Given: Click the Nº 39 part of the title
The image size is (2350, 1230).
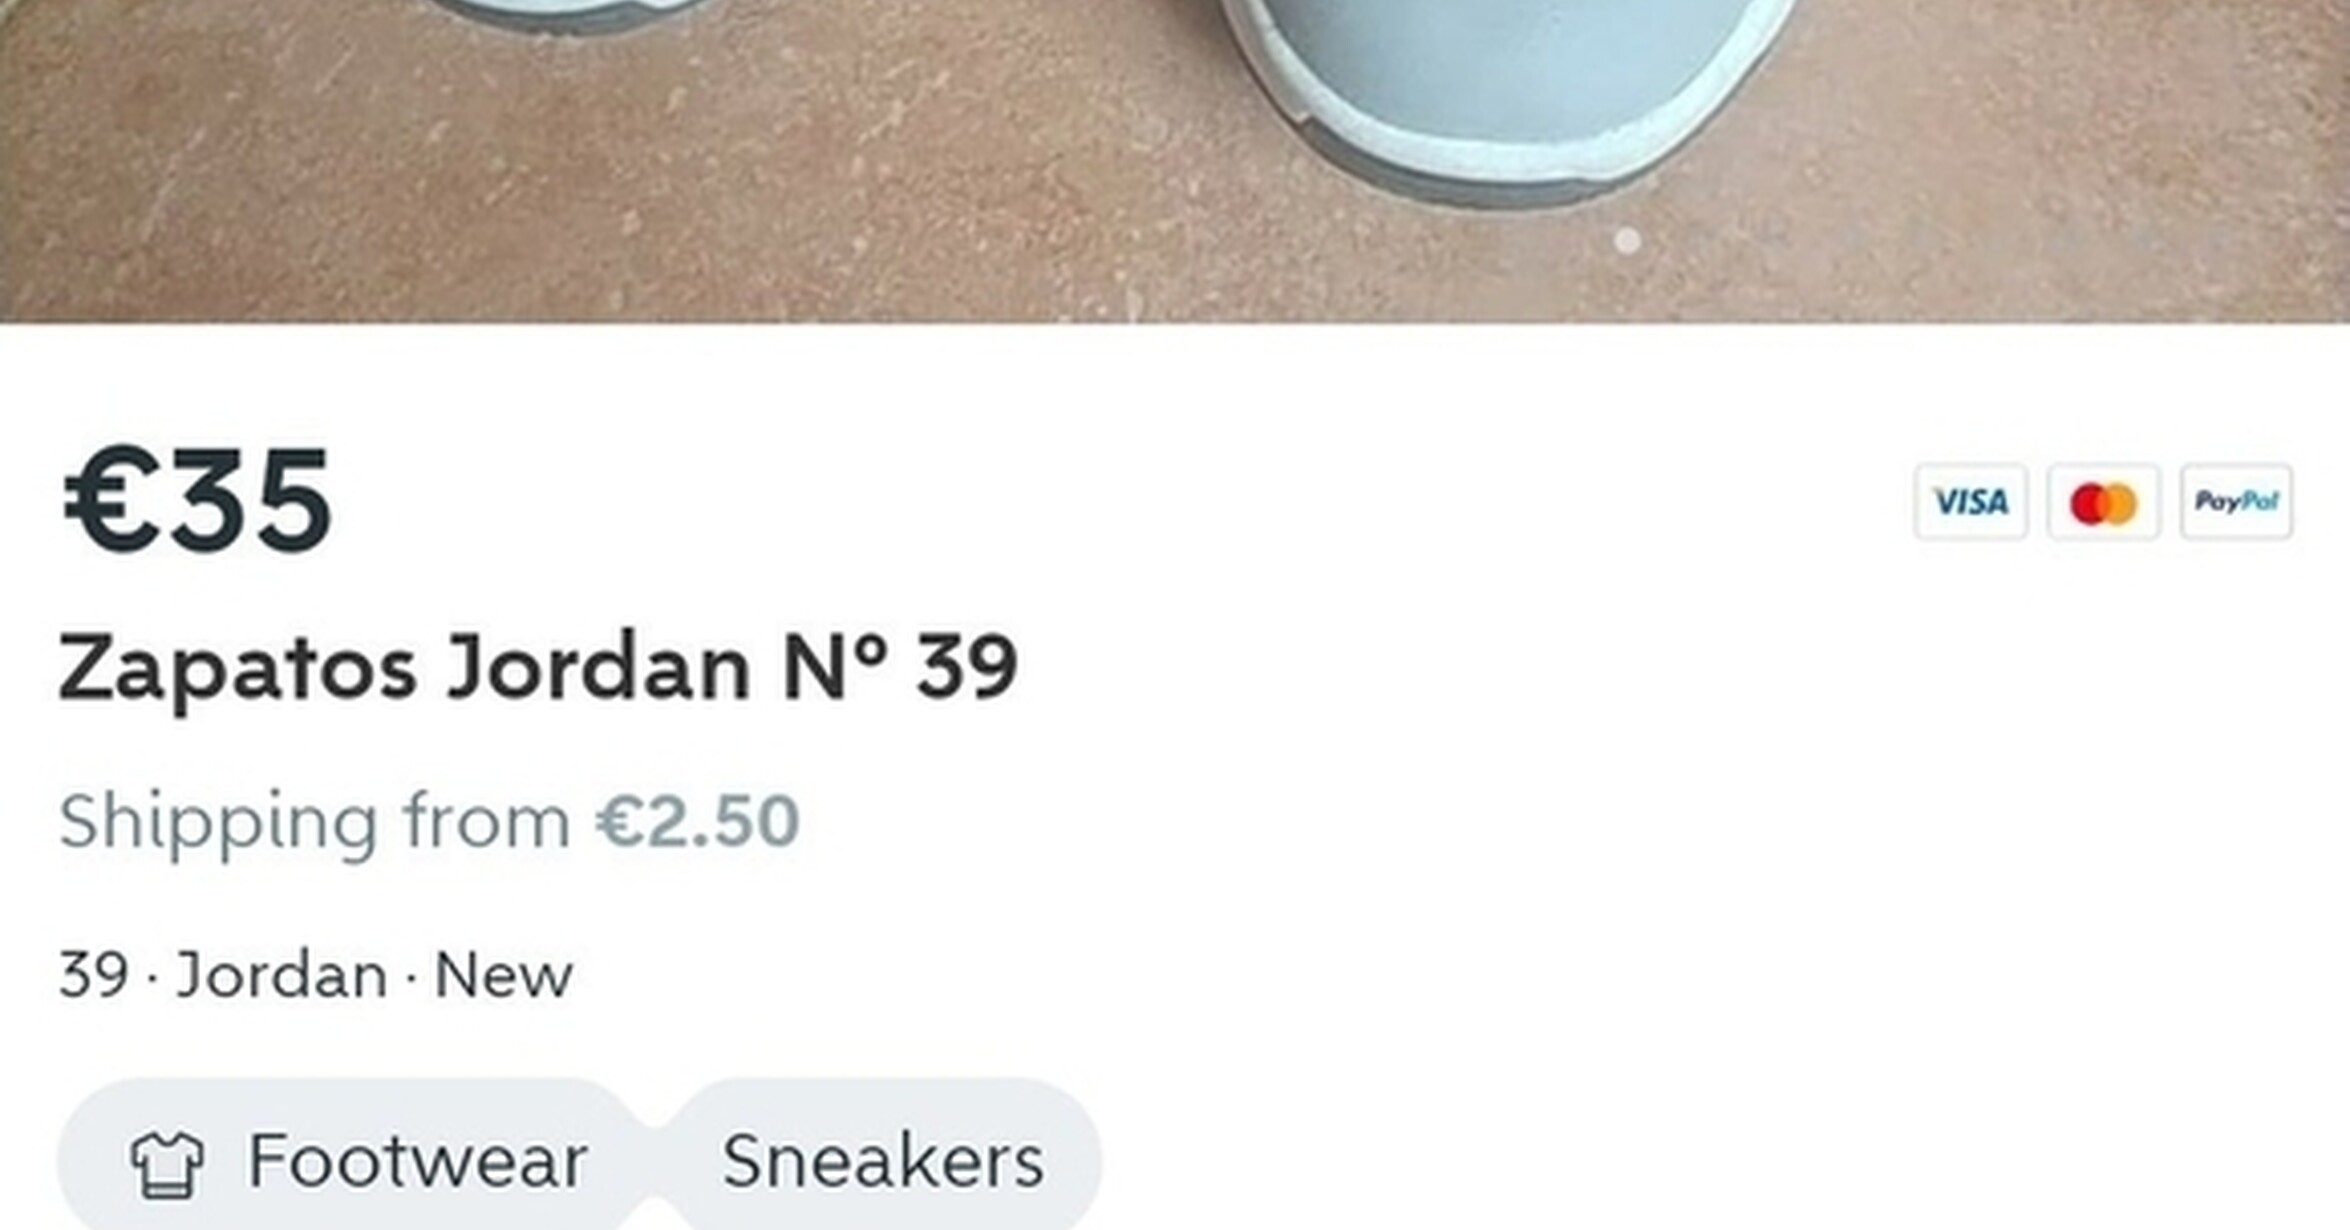Looking at the screenshot, I should click(900, 665).
